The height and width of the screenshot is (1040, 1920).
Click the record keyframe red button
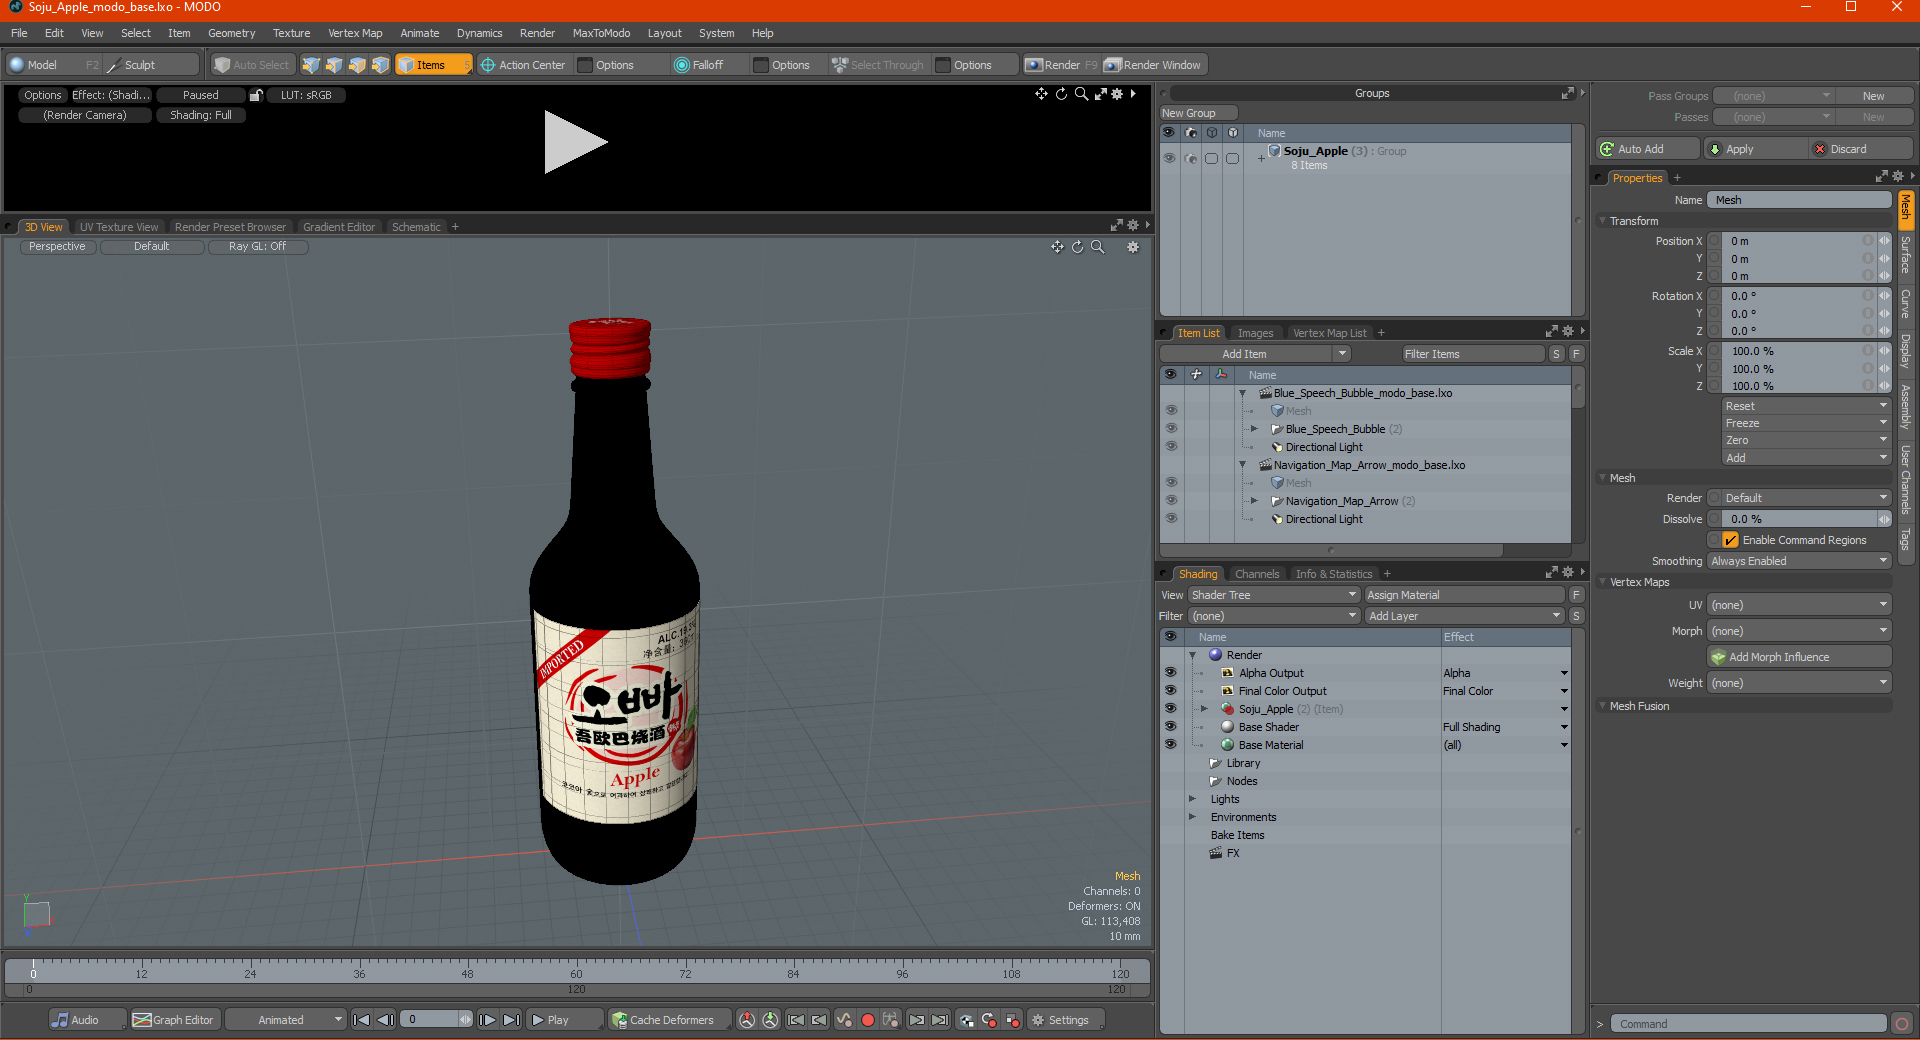pyautogui.click(x=868, y=1020)
